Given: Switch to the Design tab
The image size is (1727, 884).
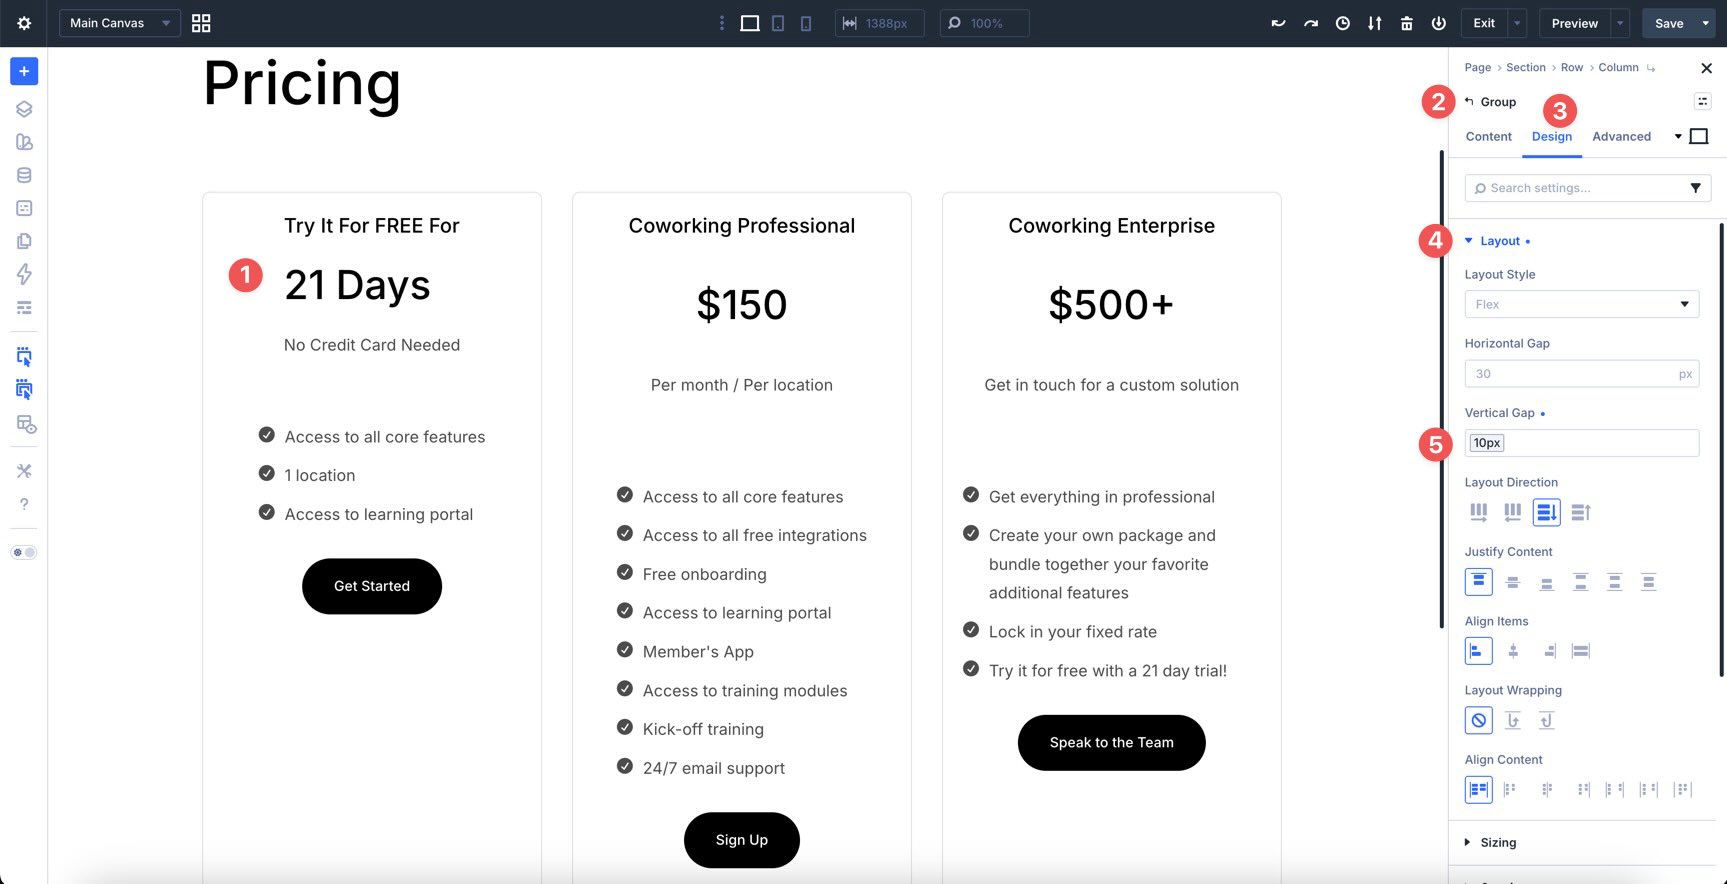Looking at the screenshot, I should (x=1552, y=136).
